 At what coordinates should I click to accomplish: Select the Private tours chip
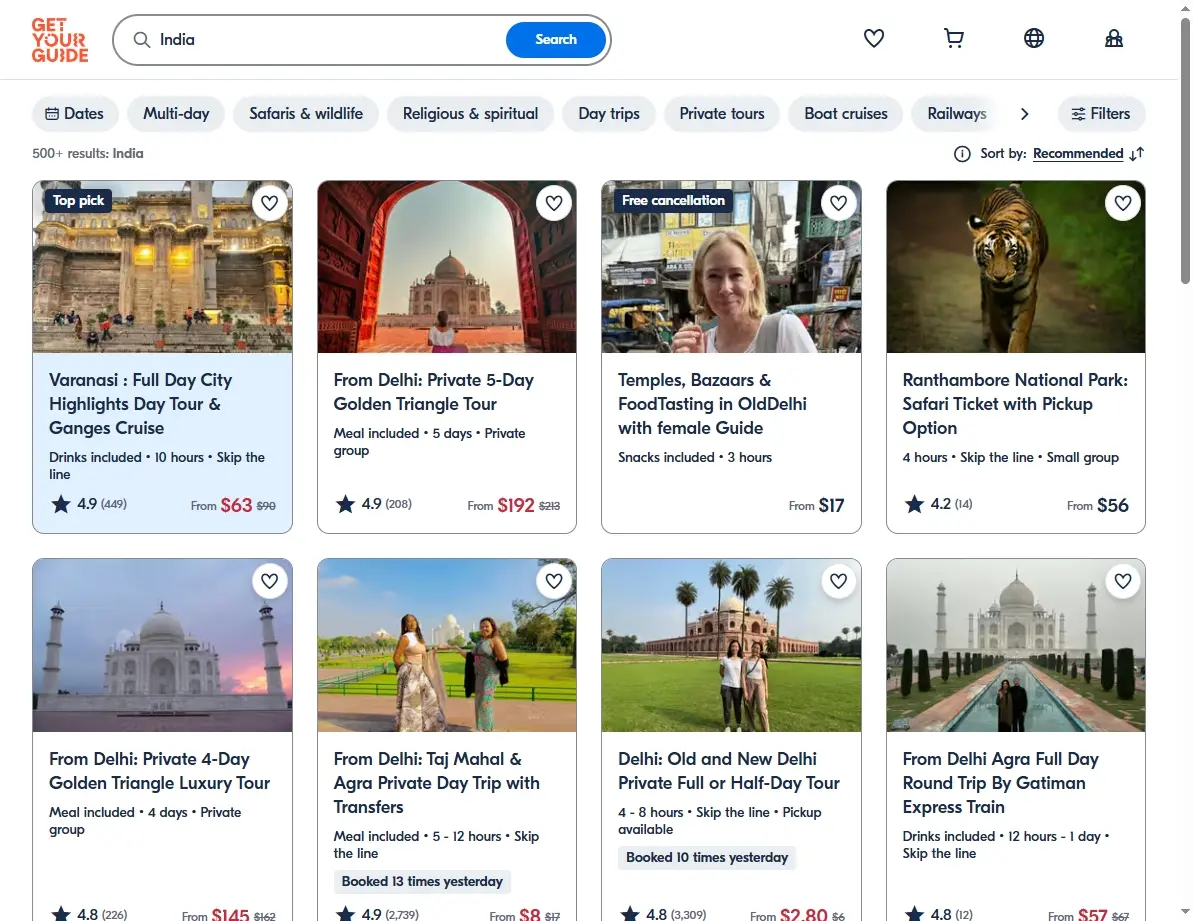[x=721, y=113]
